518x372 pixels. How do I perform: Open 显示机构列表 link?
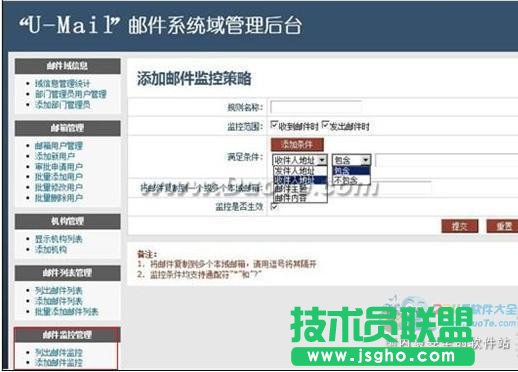(x=59, y=239)
